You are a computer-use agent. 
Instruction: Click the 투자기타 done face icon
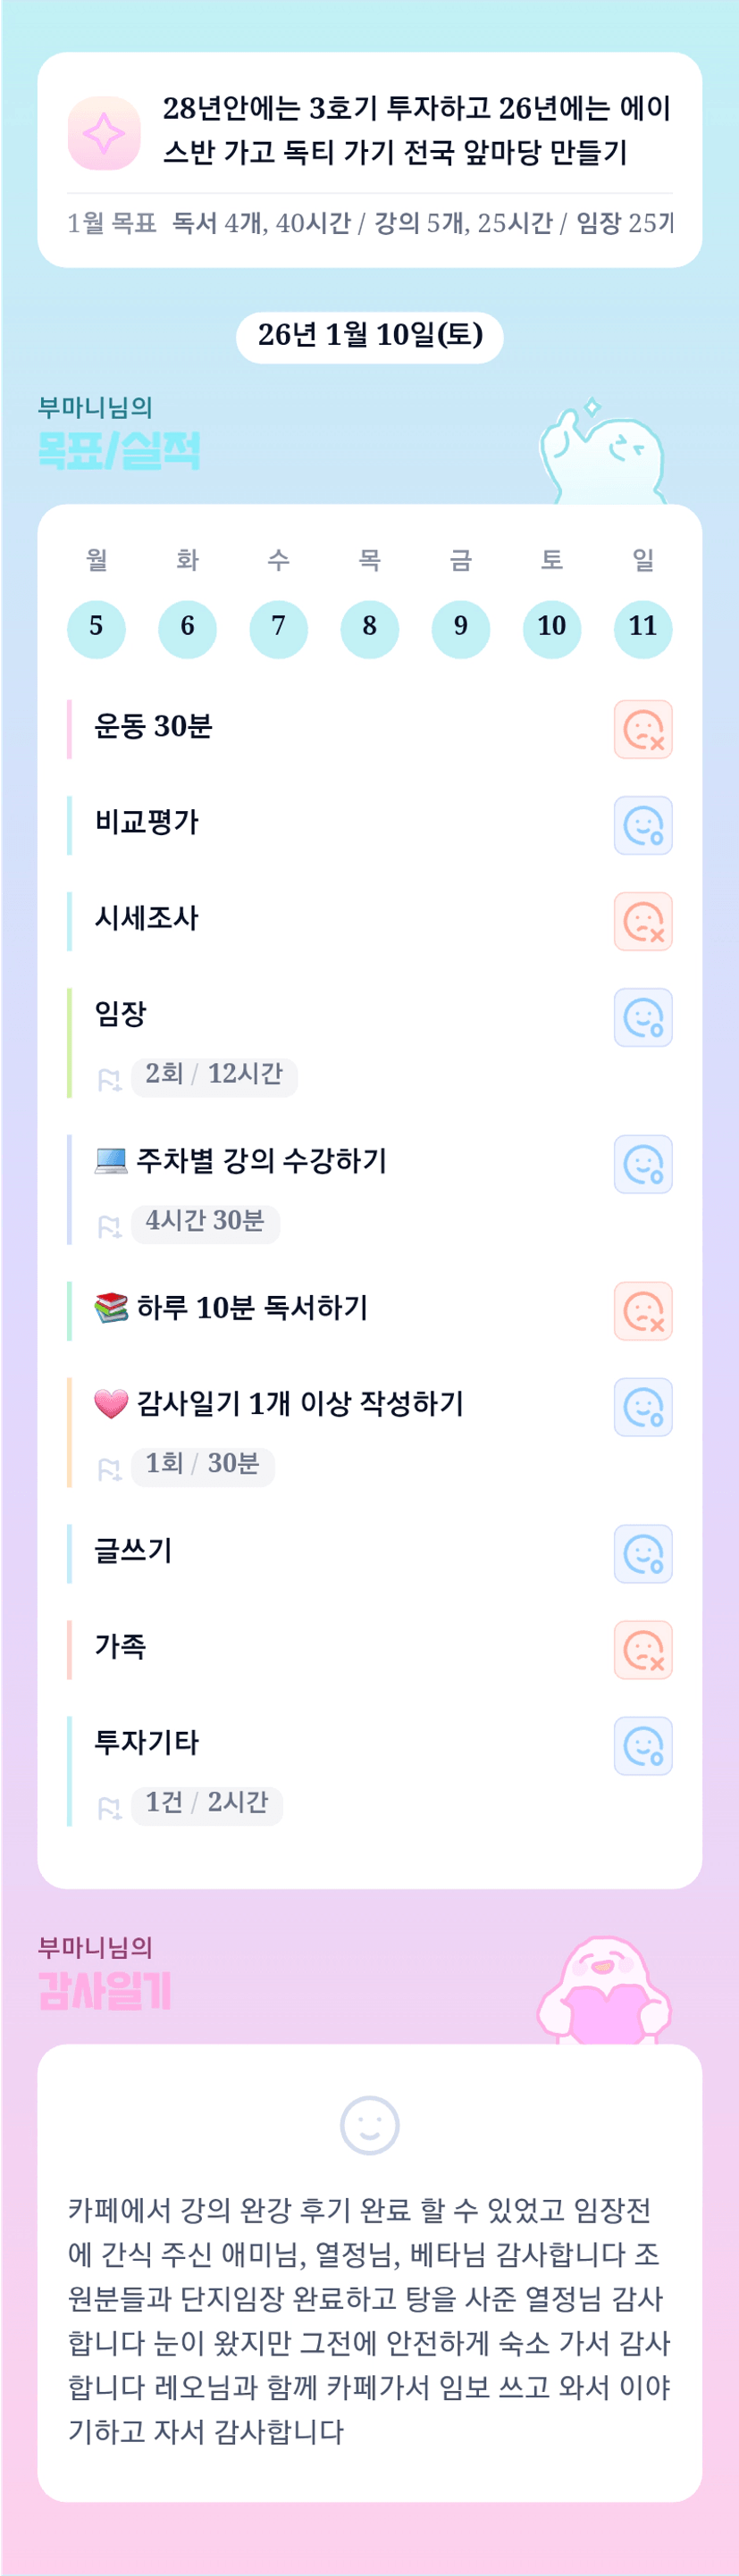click(642, 1746)
